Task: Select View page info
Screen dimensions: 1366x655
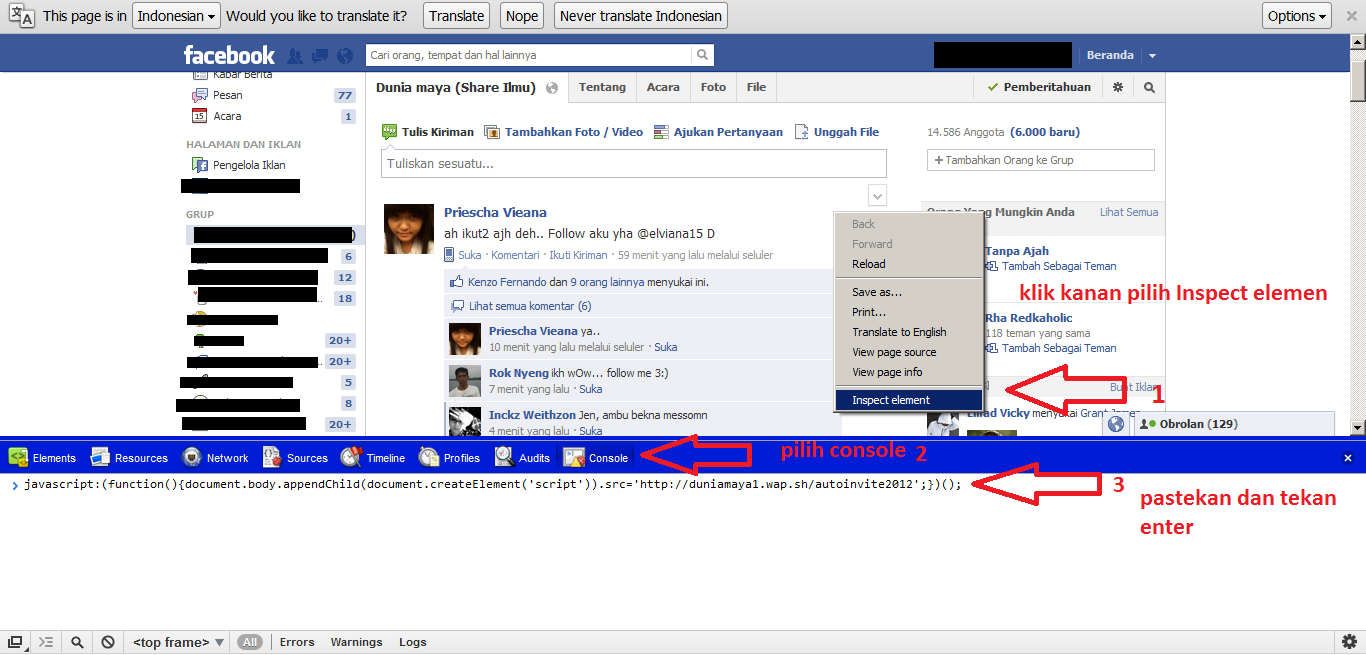Action: (909, 372)
